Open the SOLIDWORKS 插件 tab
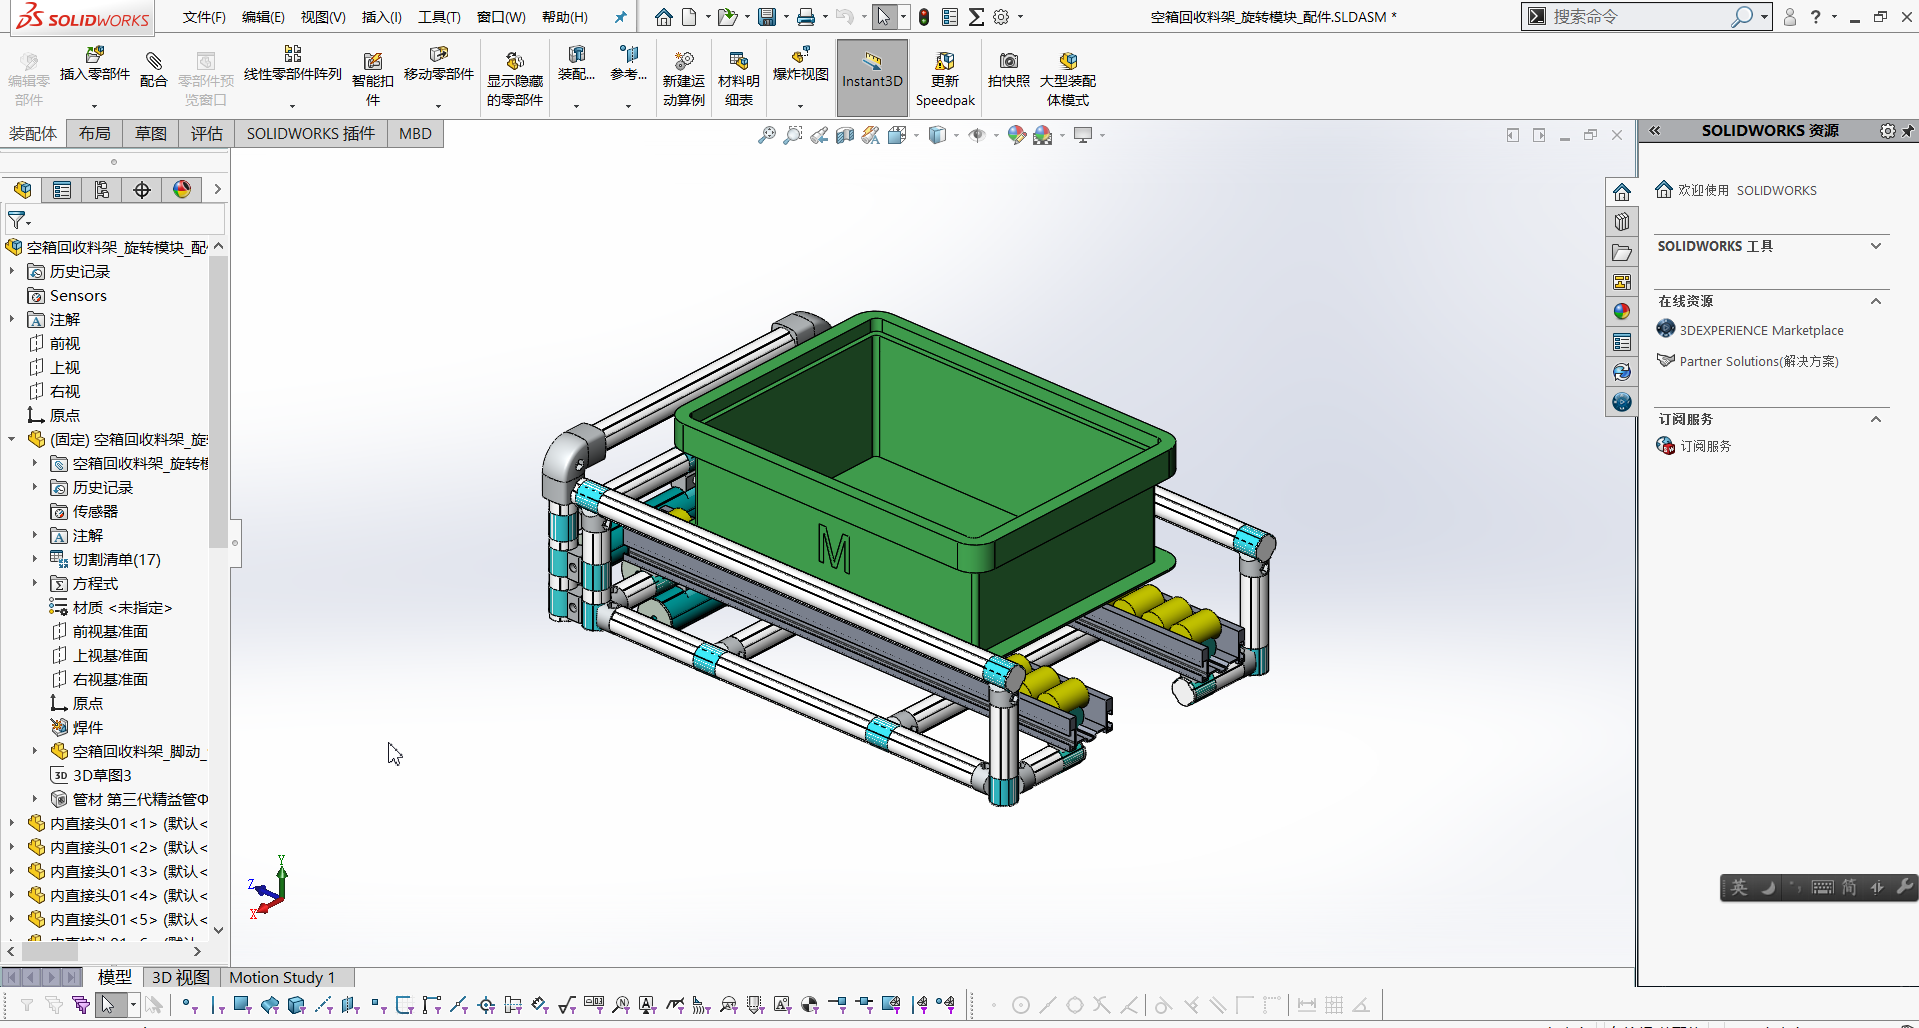The image size is (1919, 1028). tap(310, 134)
